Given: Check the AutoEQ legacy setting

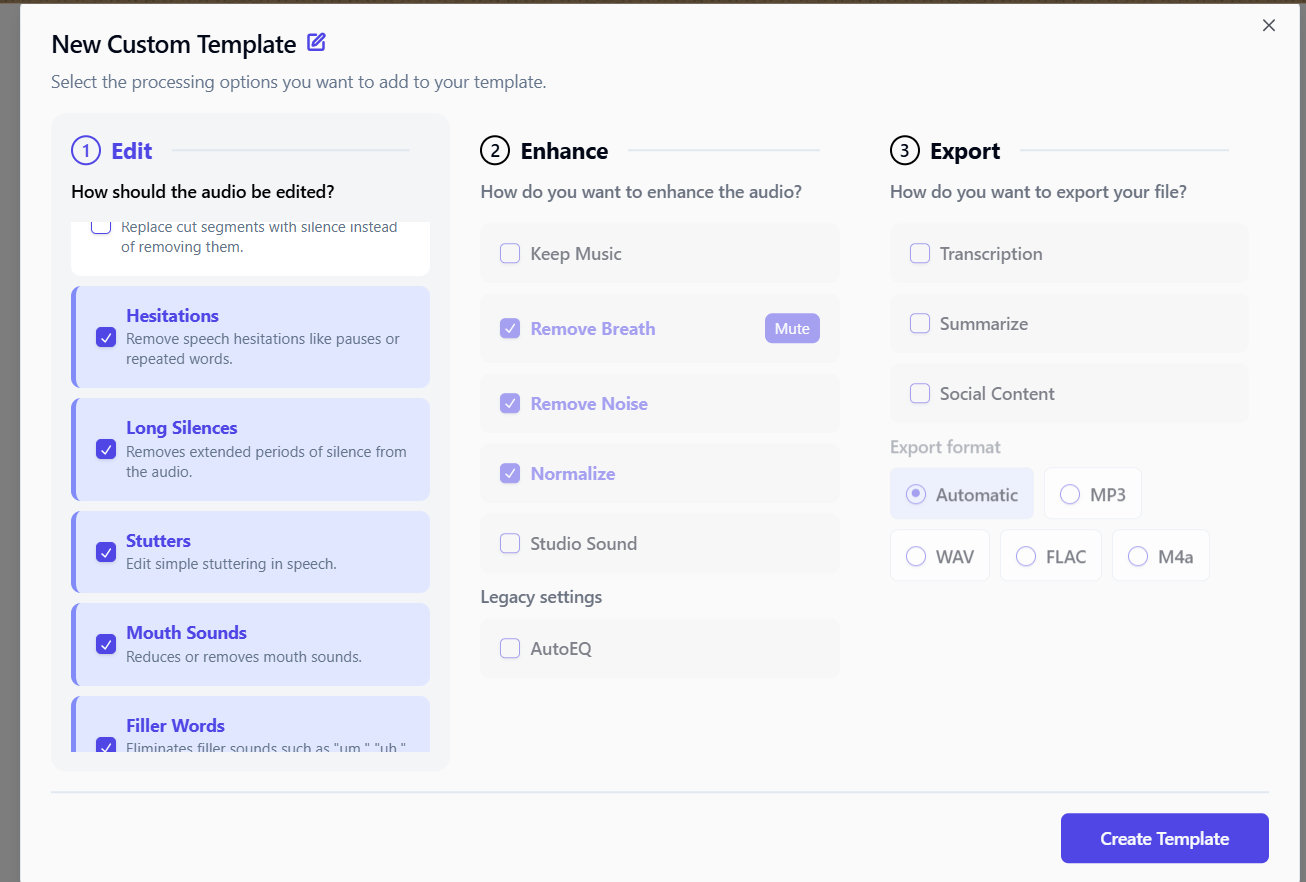Looking at the screenshot, I should (510, 648).
